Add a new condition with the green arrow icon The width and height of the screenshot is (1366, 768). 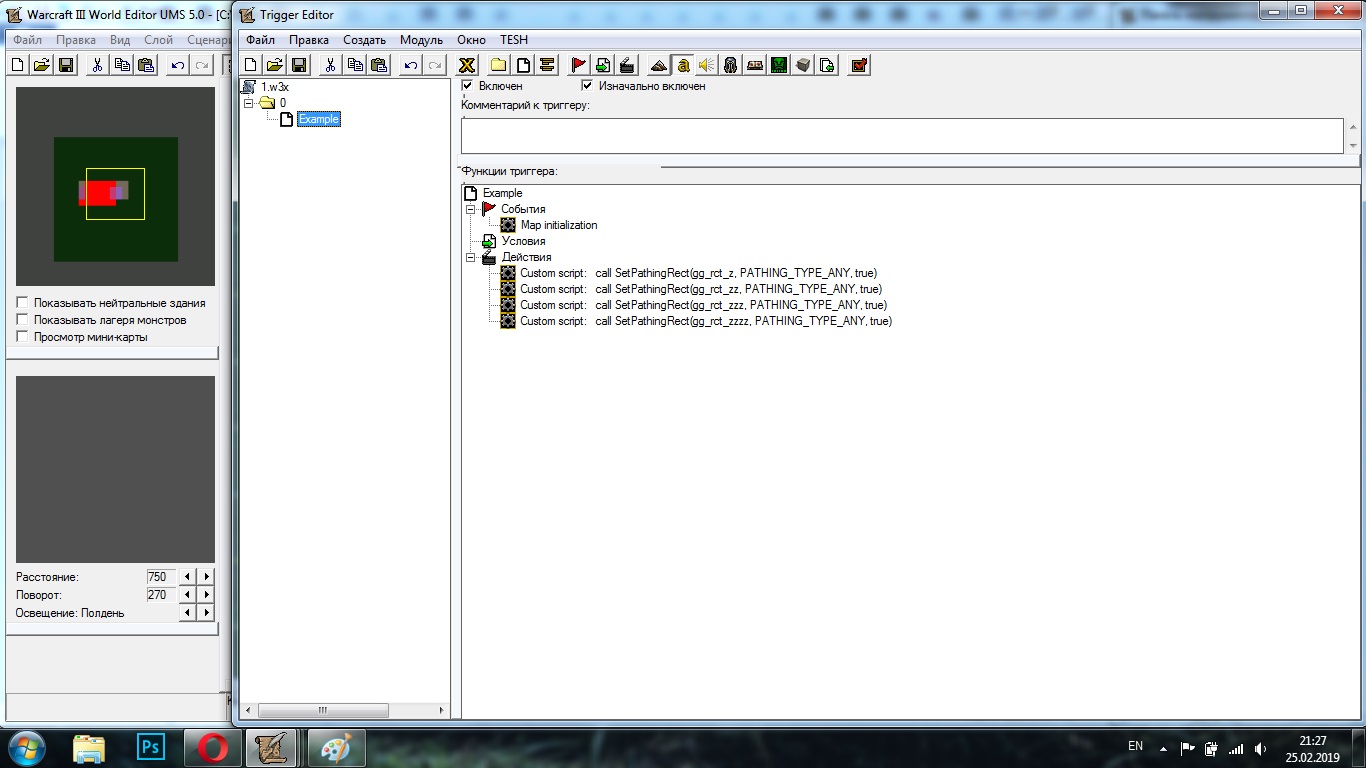603,65
